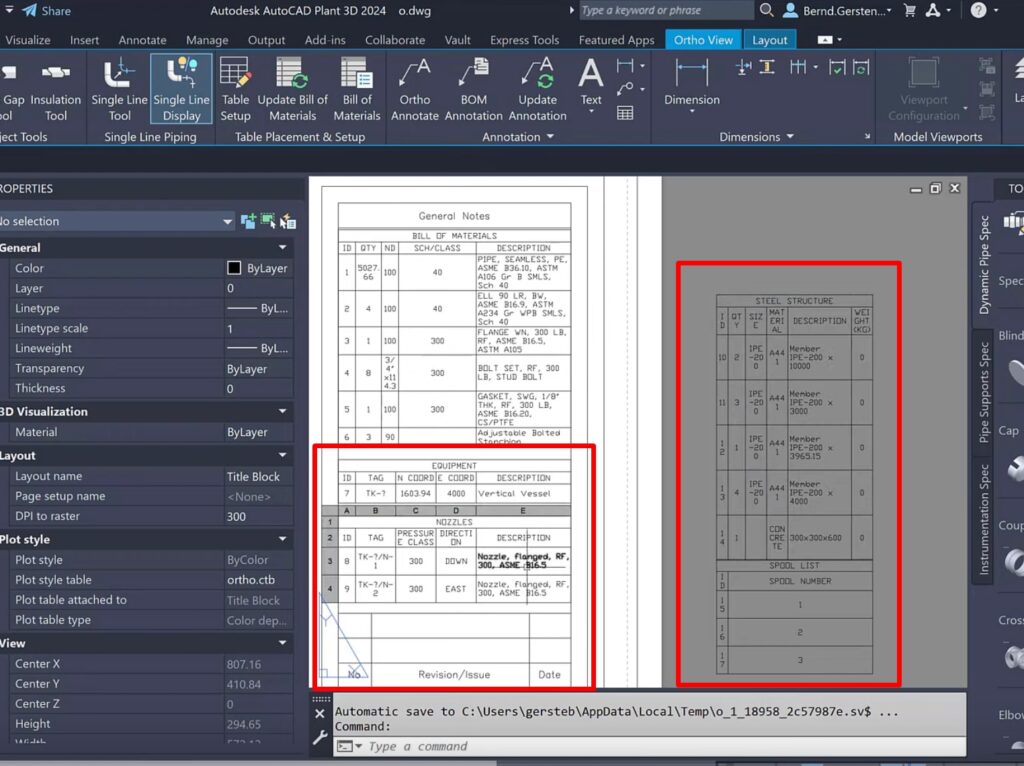
Task: Open the Manage ribbon tab
Action: click(207, 40)
